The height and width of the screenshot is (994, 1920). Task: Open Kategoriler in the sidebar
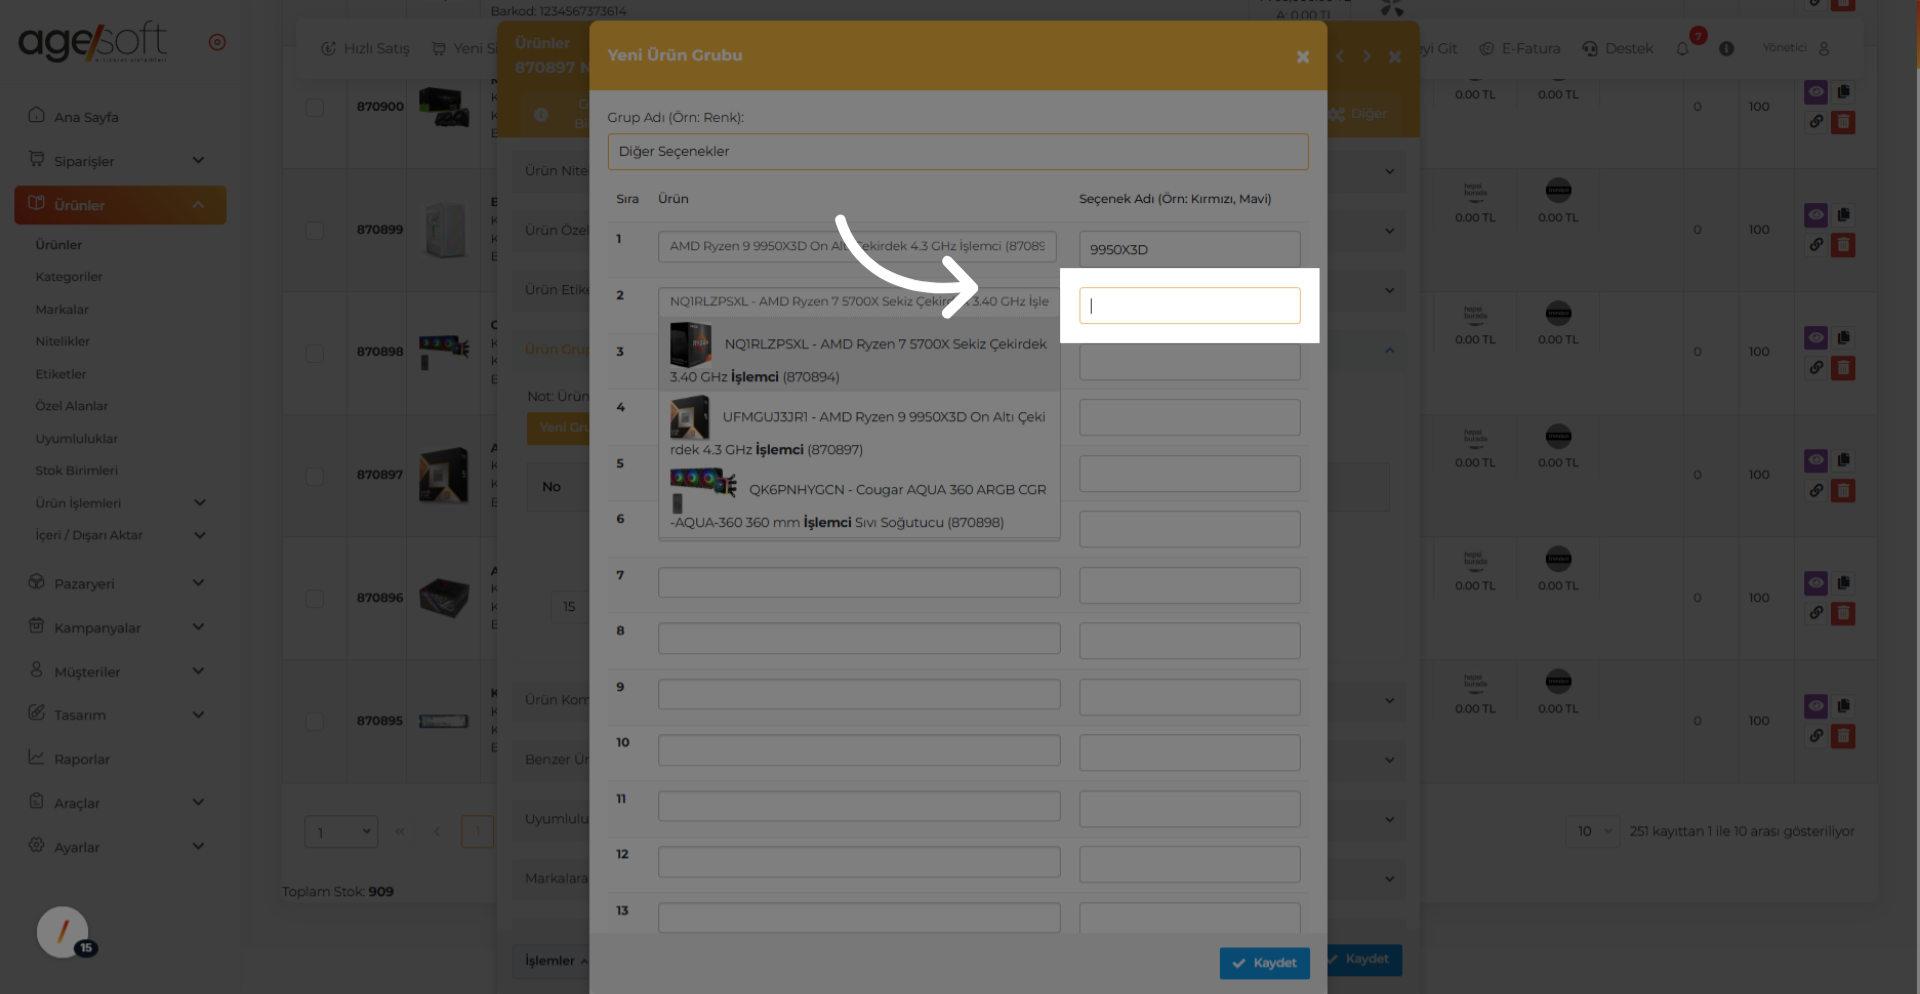(x=69, y=277)
